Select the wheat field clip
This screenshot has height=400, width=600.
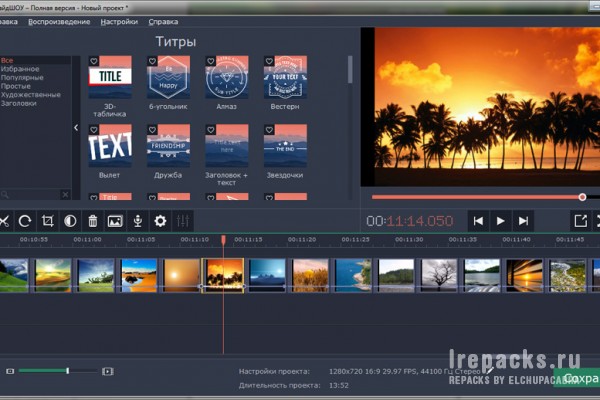coord(310,276)
